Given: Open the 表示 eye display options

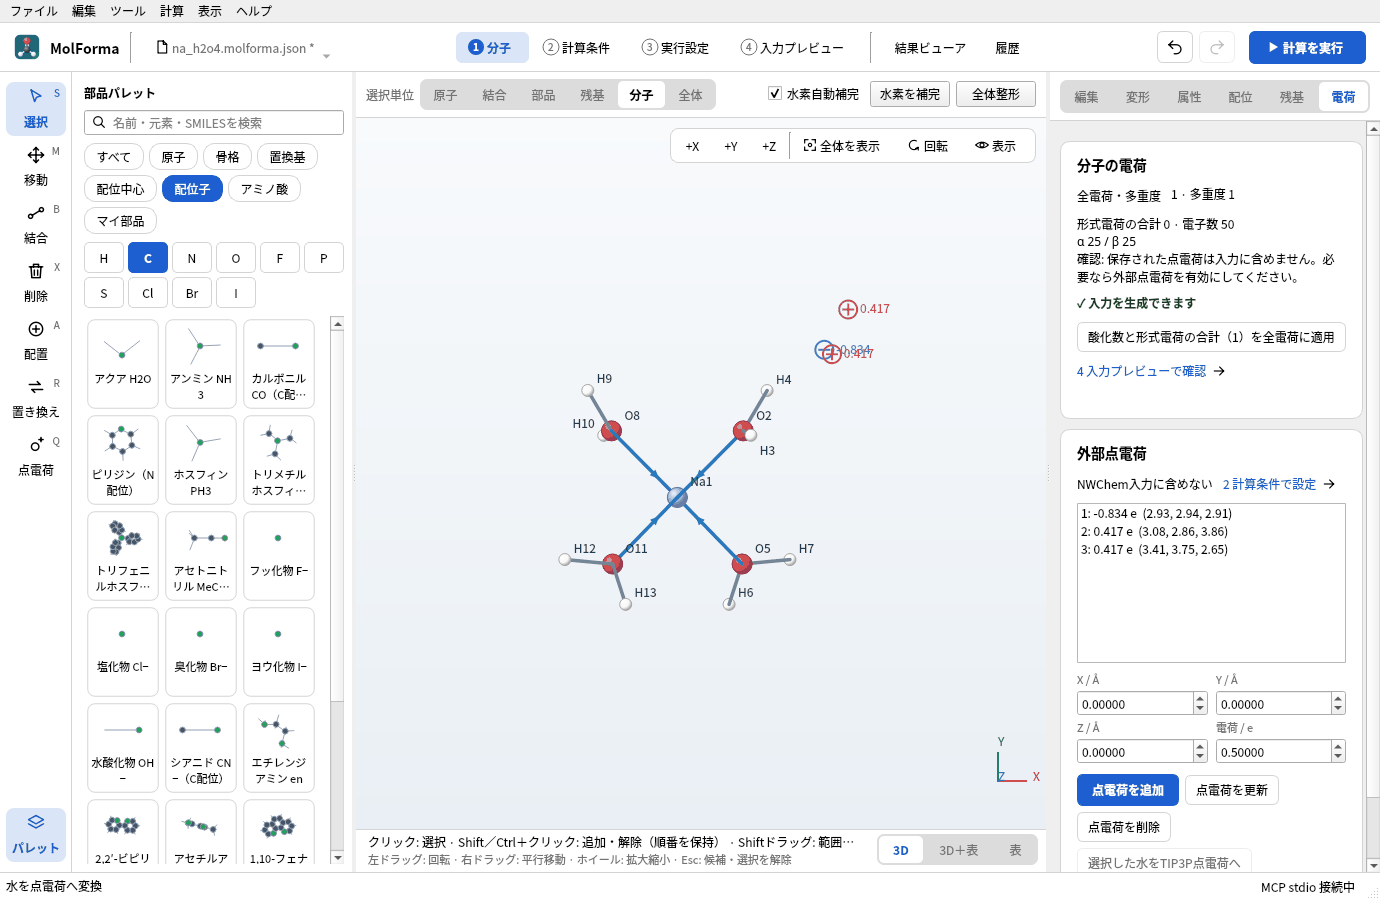Looking at the screenshot, I should (996, 146).
